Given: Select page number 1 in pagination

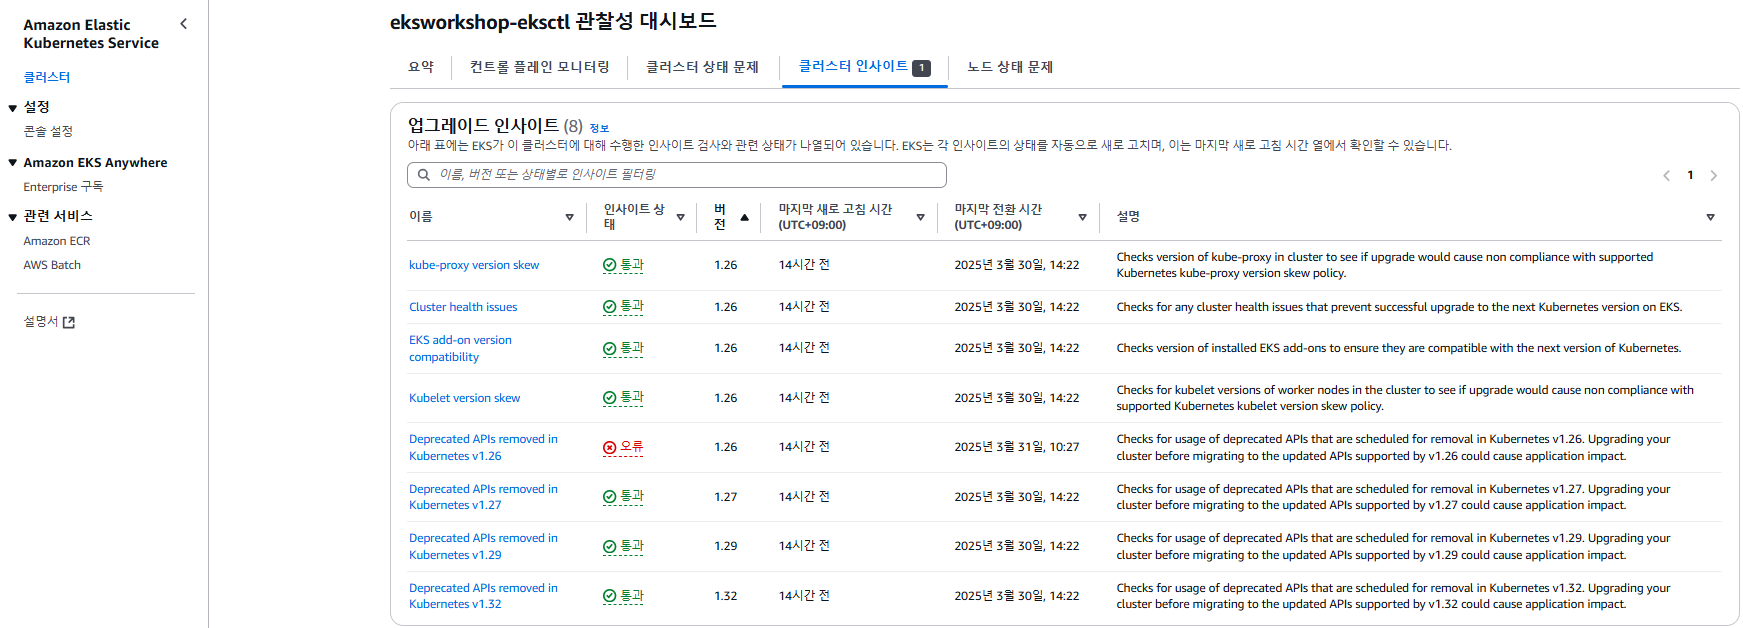Looking at the screenshot, I should point(1690,175).
